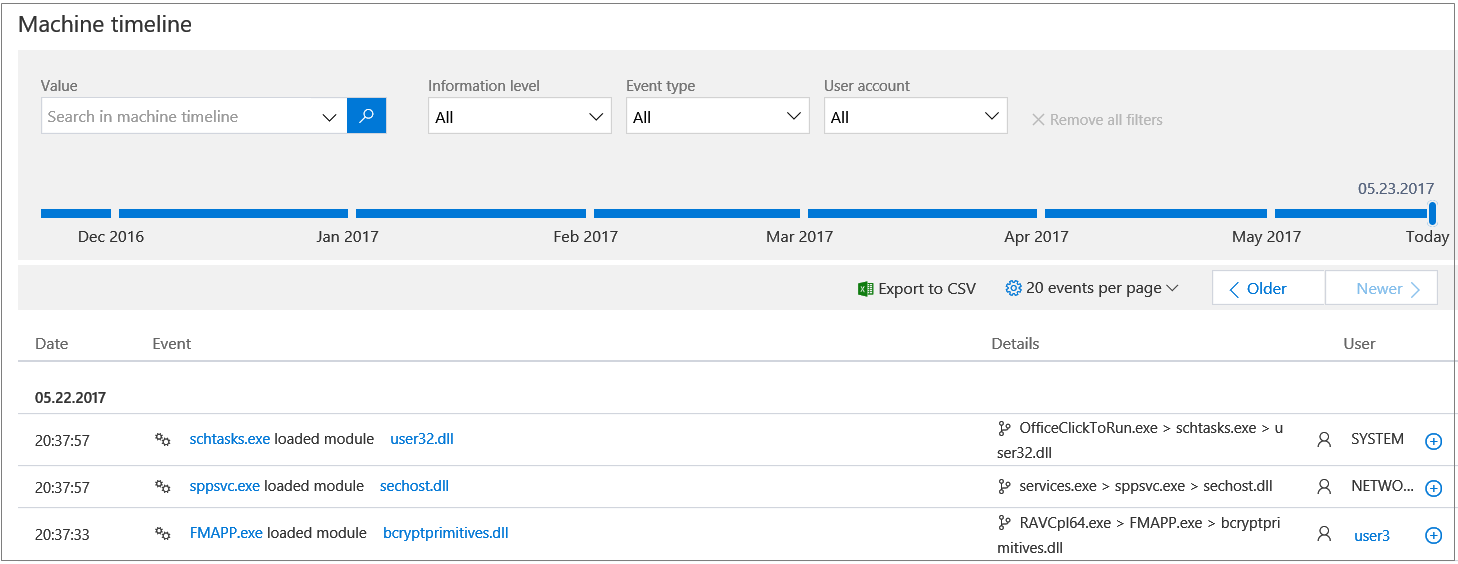Click the magnifier search button

(366, 116)
